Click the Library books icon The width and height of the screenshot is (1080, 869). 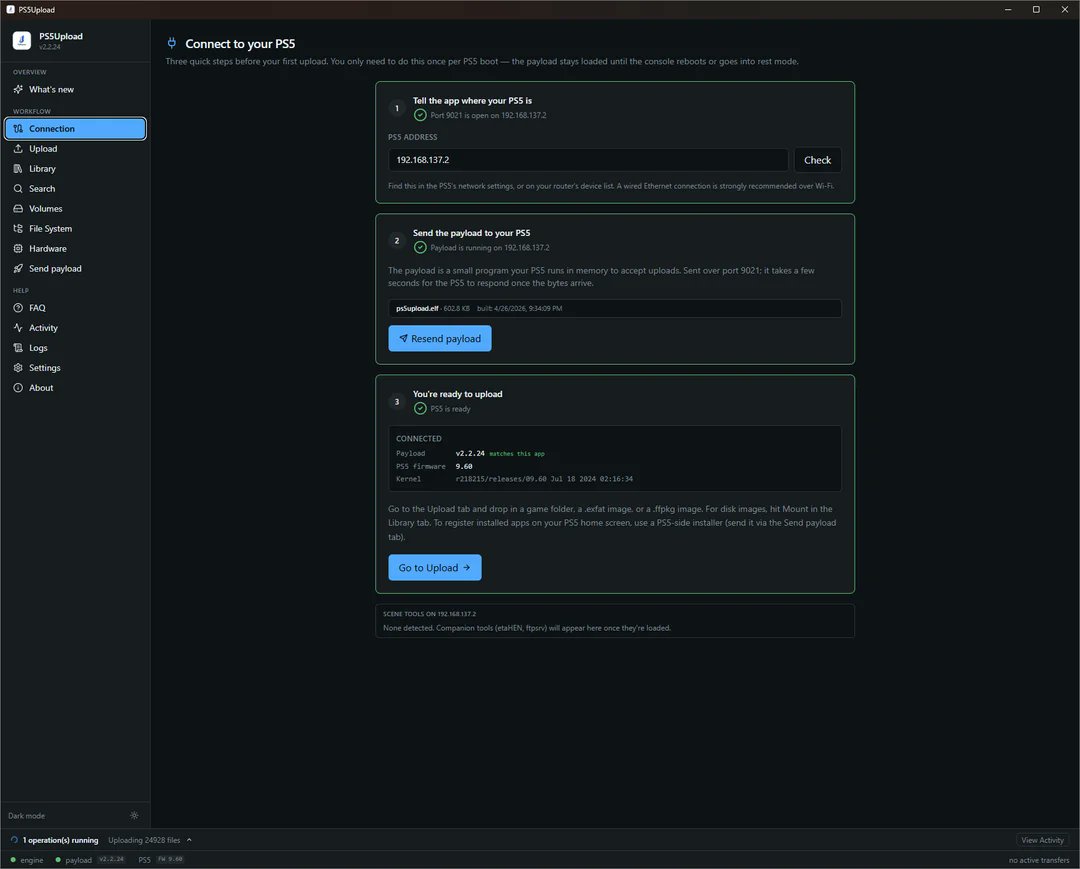[18, 169]
